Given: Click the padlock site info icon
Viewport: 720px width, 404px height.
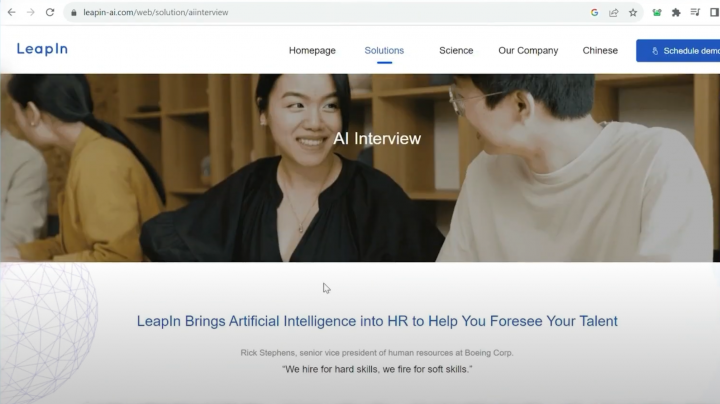Looking at the screenshot, I should pos(73,13).
